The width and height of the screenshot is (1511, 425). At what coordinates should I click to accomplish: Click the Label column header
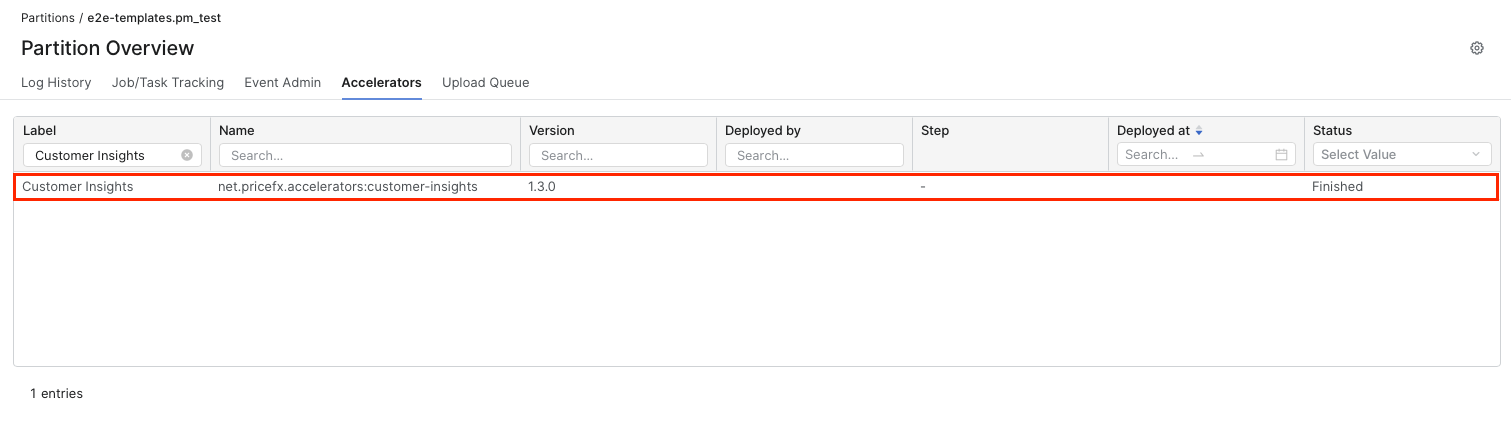point(40,131)
